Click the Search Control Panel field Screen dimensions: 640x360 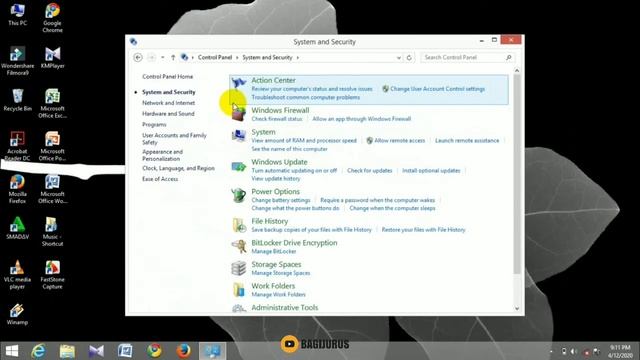468,58
